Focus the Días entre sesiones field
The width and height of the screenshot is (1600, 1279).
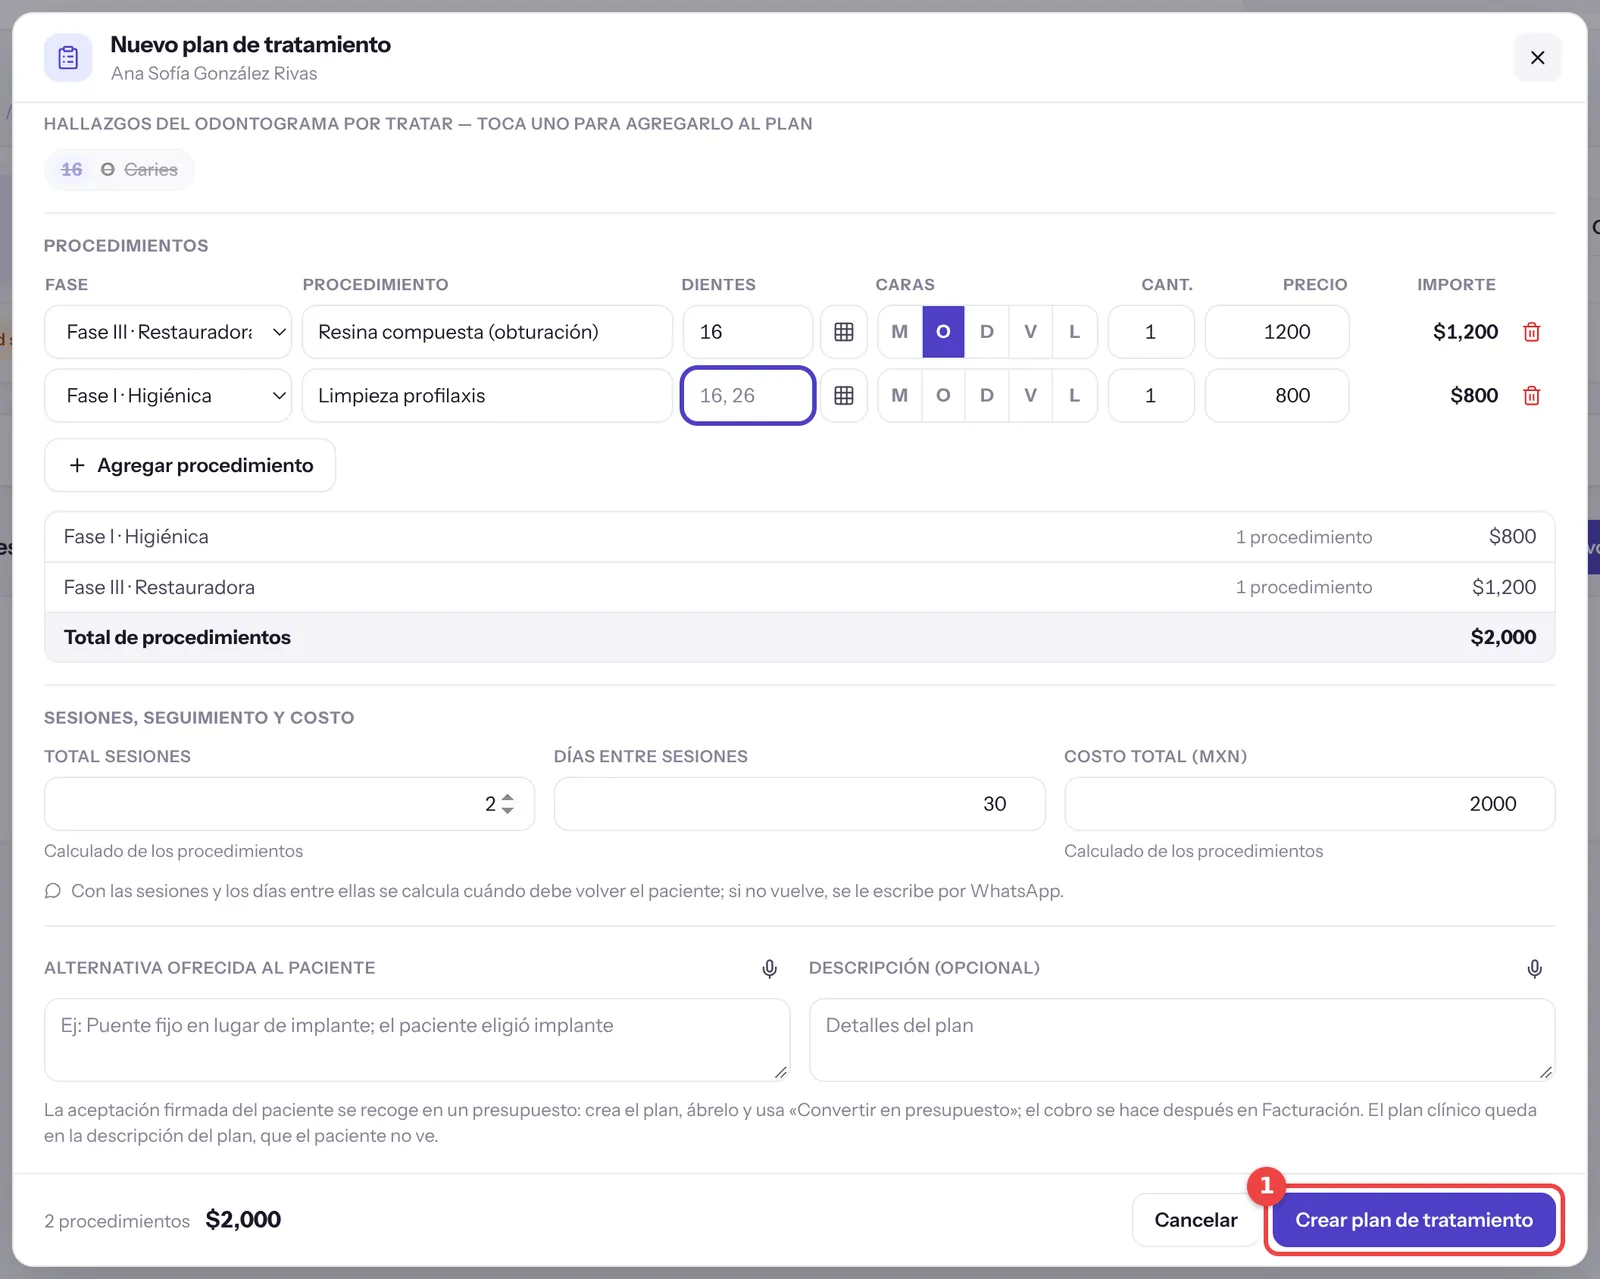click(799, 804)
